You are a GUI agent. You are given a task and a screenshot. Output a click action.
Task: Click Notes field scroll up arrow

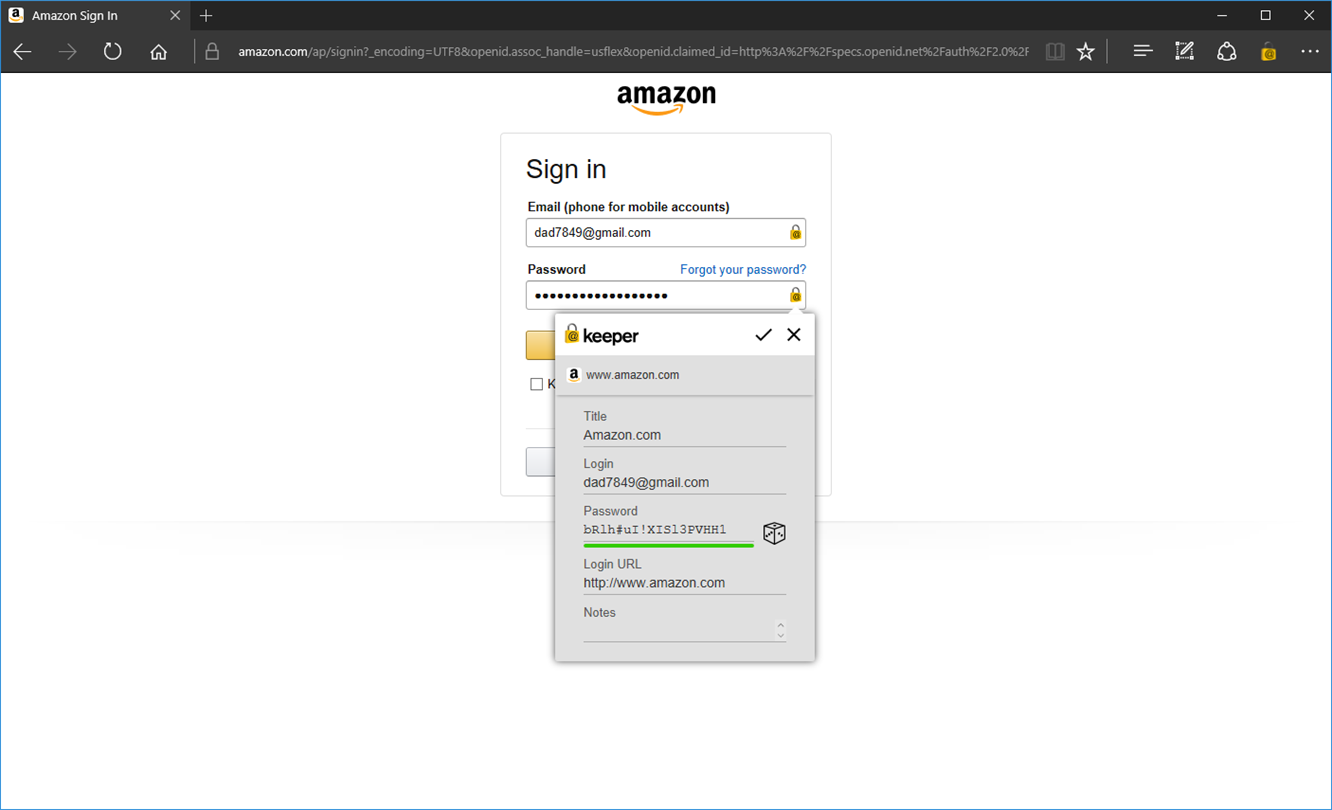coord(781,625)
